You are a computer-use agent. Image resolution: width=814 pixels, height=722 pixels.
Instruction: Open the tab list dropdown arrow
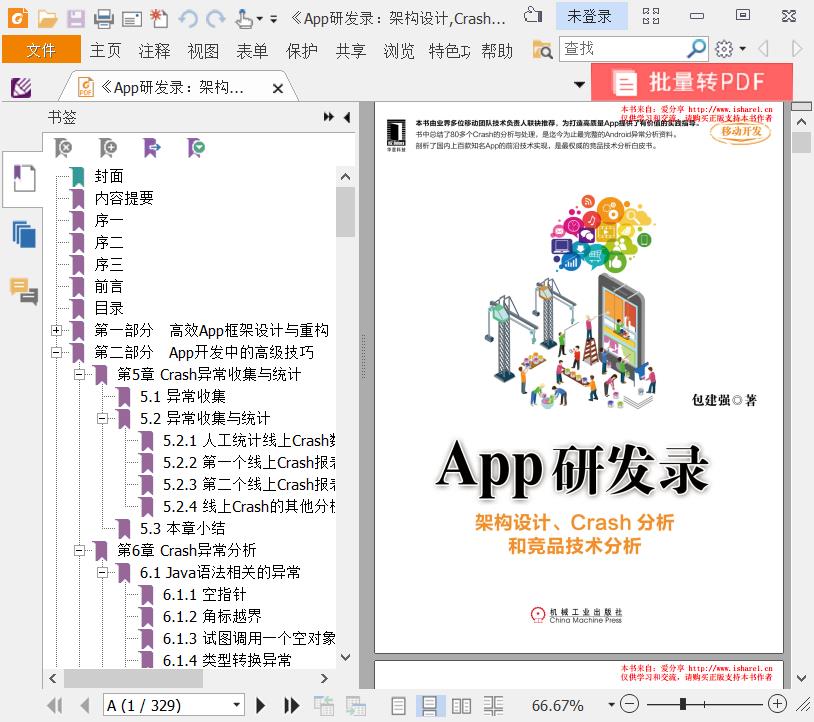(579, 85)
